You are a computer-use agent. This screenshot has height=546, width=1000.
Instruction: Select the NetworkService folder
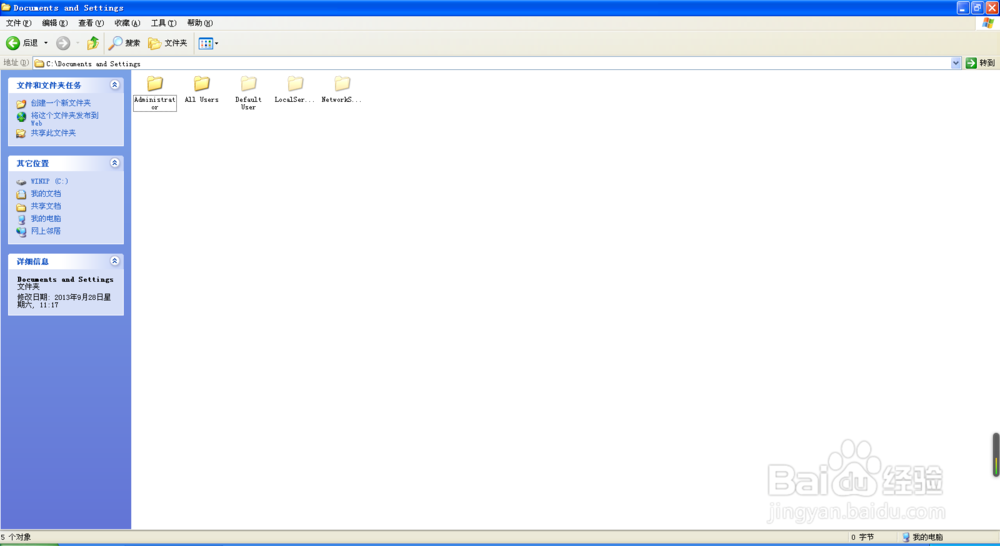(x=342, y=89)
